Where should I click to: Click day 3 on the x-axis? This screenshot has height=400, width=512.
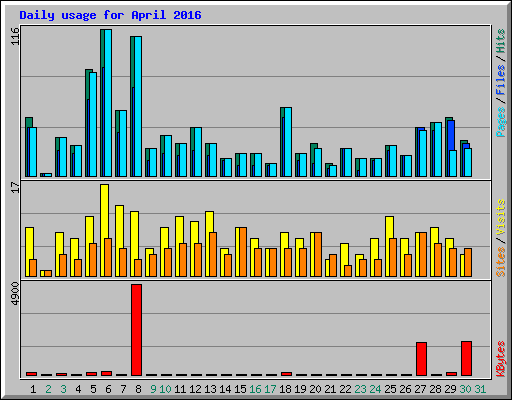63,389
